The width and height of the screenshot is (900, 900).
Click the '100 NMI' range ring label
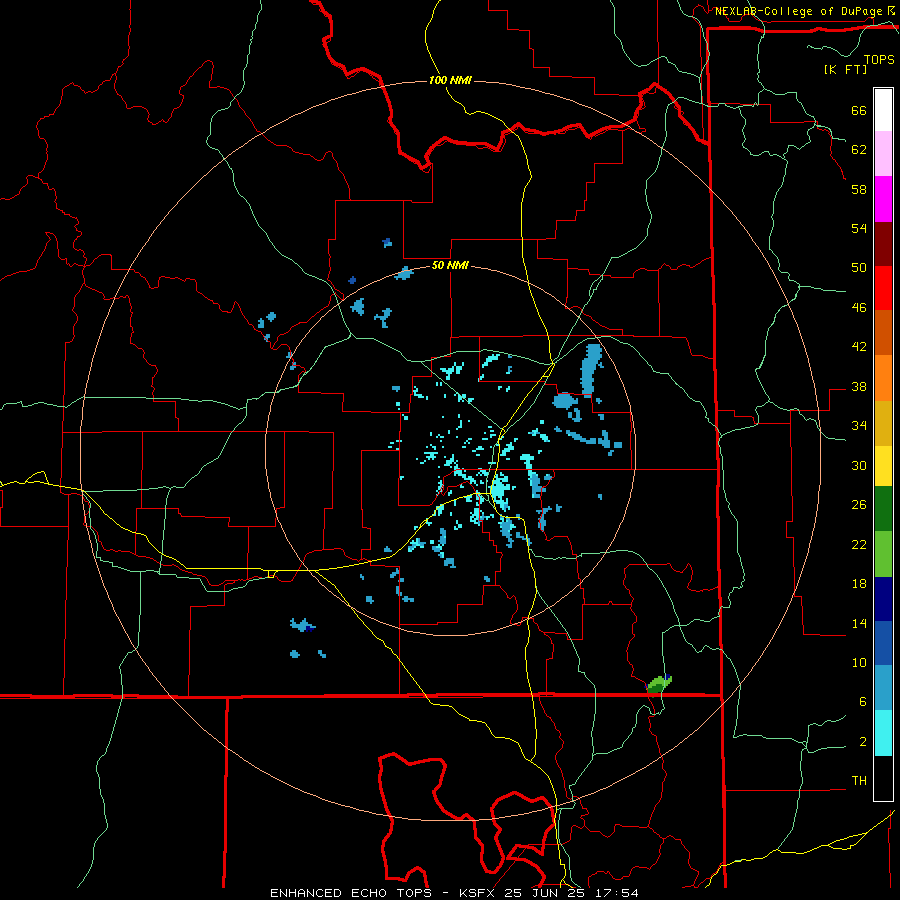point(450,80)
